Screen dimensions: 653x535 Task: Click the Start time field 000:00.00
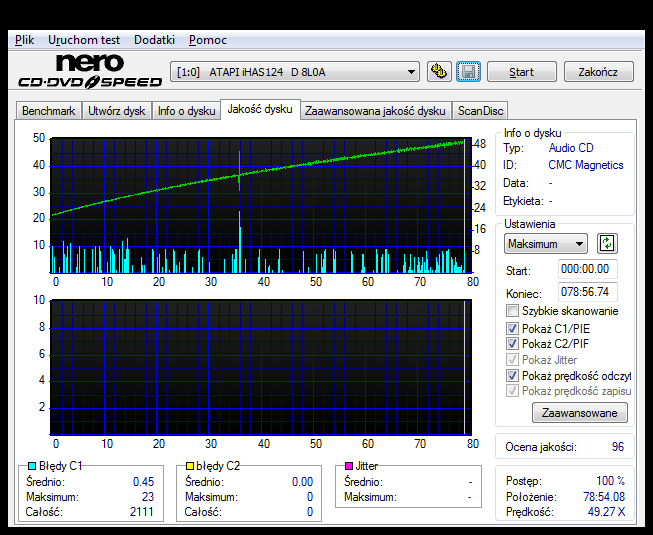point(587,269)
